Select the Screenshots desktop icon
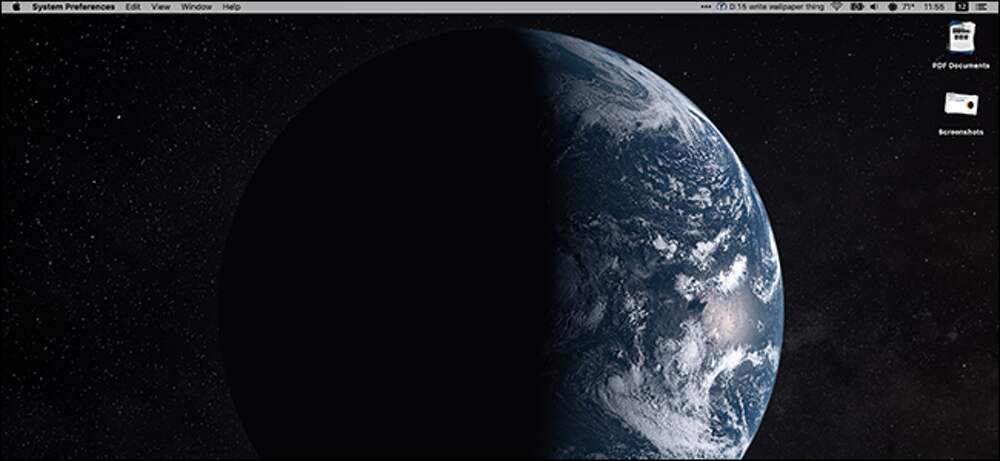The image size is (1000, 461). [961, 105]
